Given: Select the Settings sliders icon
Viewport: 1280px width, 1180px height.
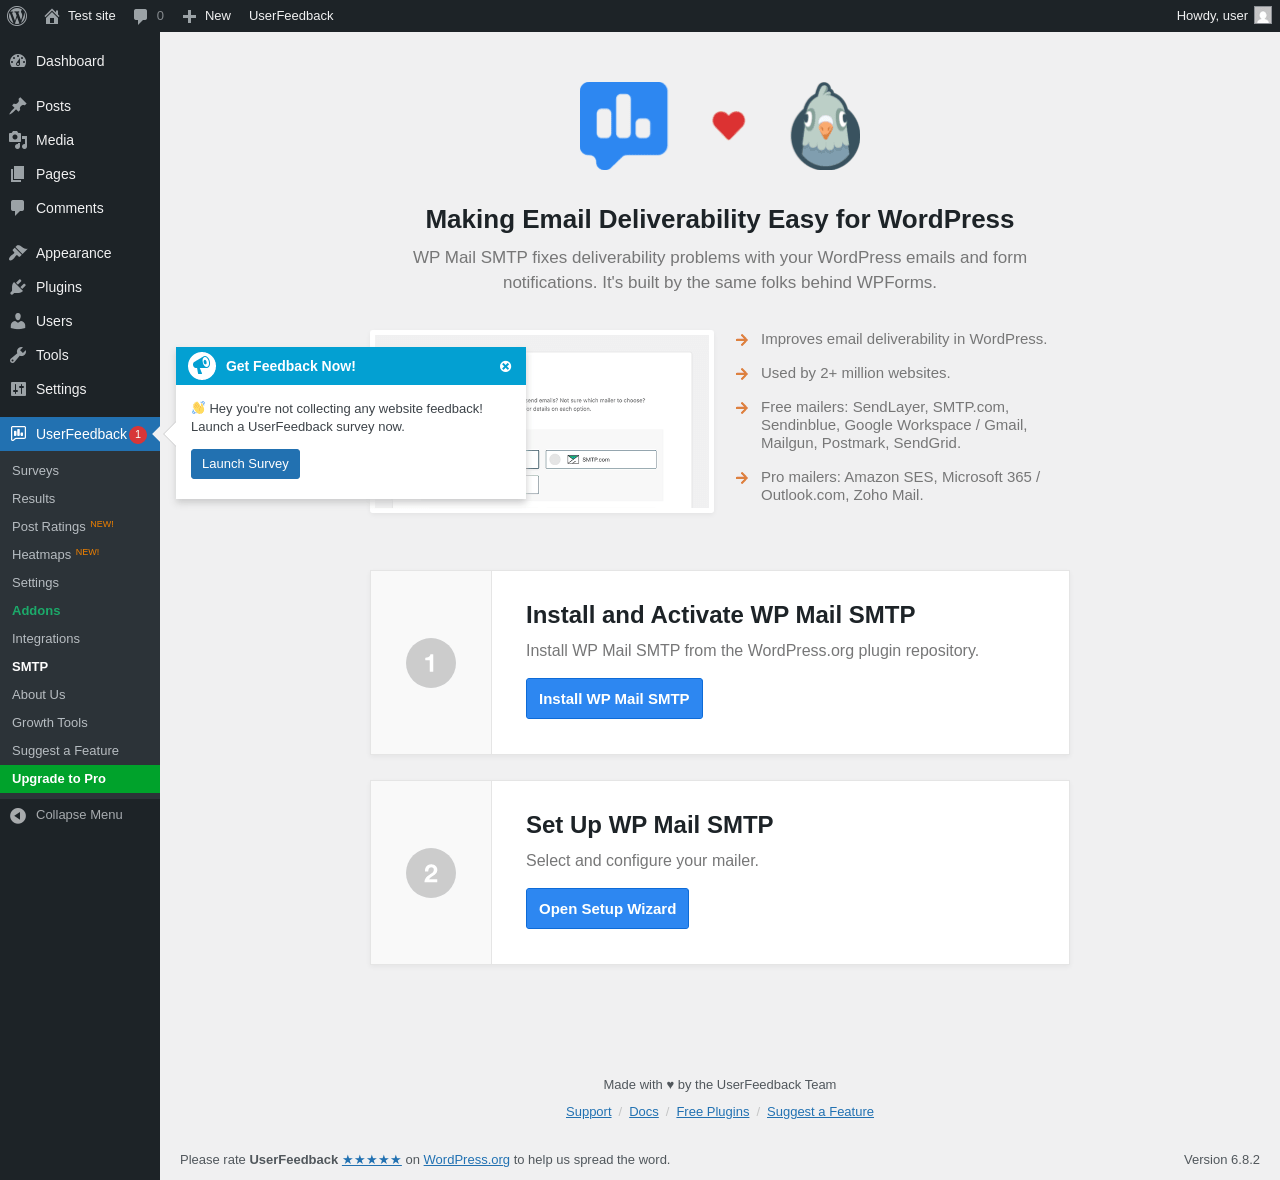Looking at the screenshot, I should coord(18,389).
